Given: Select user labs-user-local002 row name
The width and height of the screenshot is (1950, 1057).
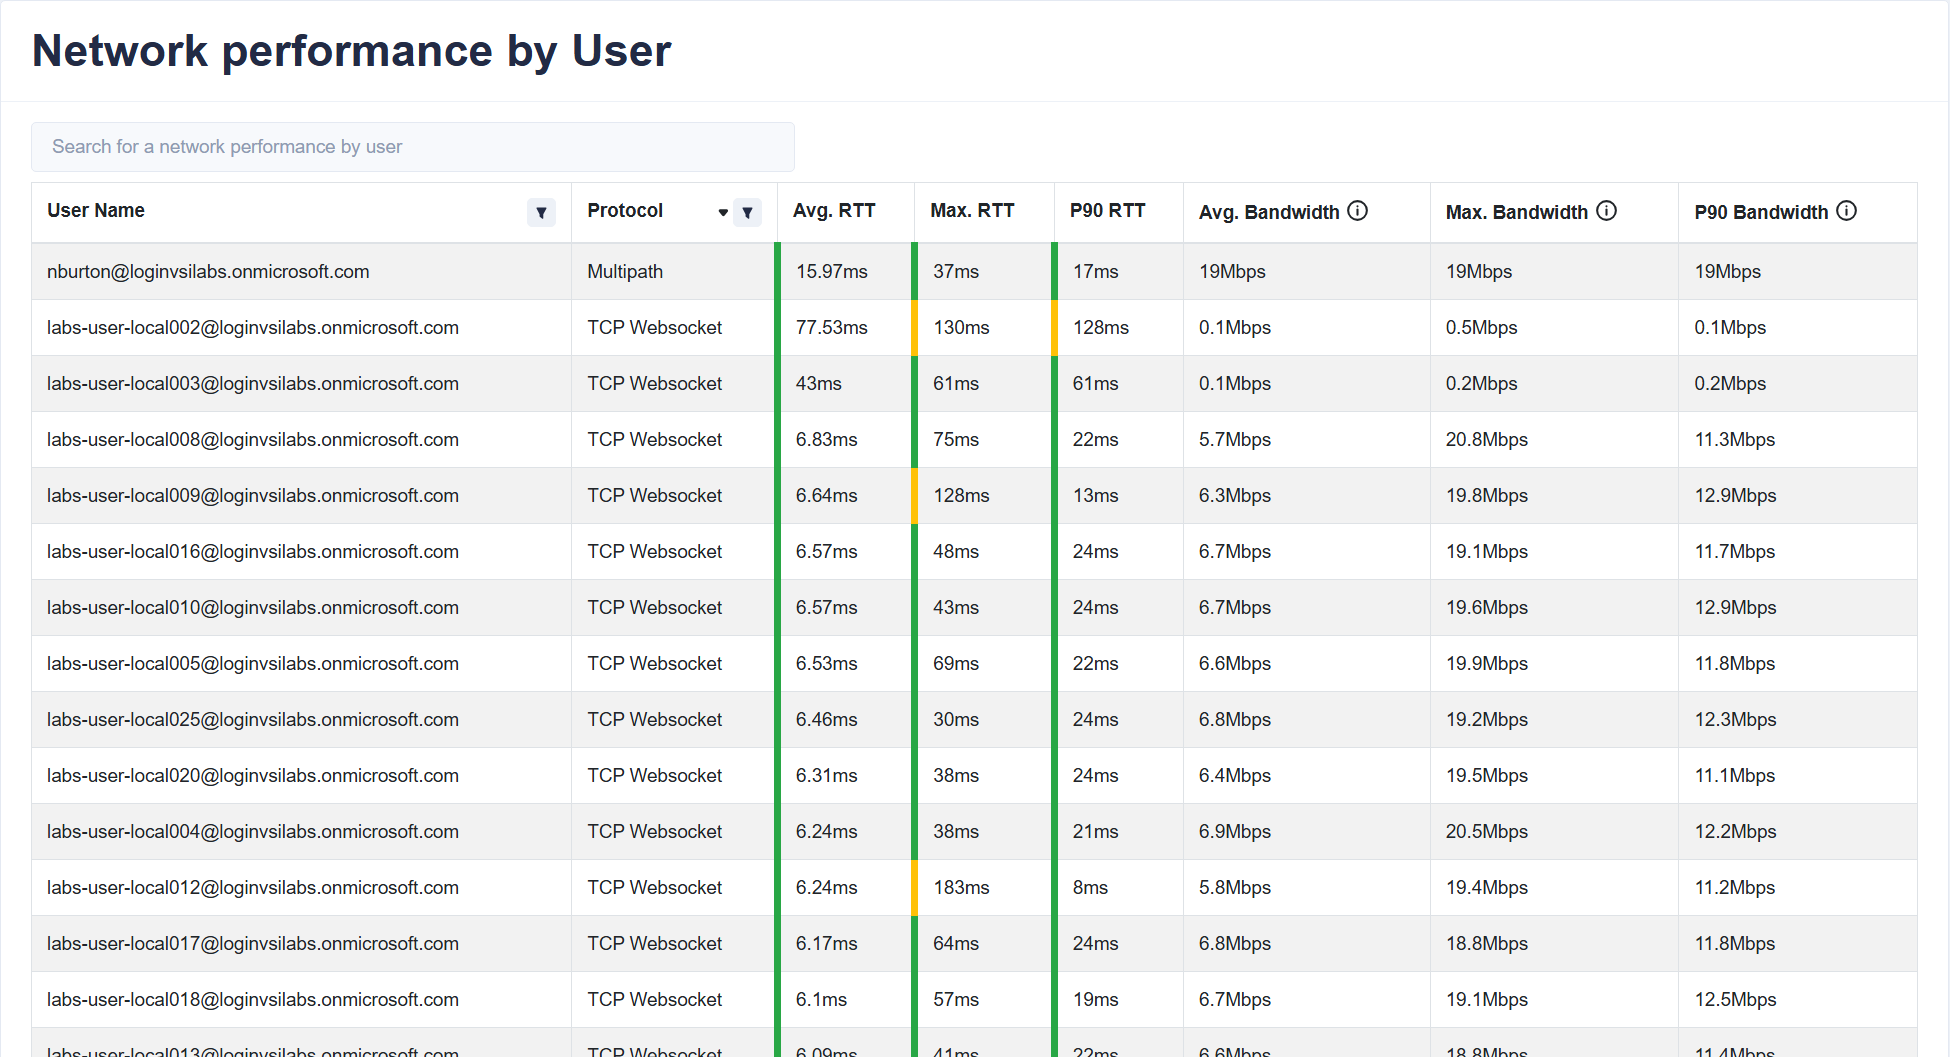Looking at the screenshot, I should pyautogui.click(x=253, y=328).
